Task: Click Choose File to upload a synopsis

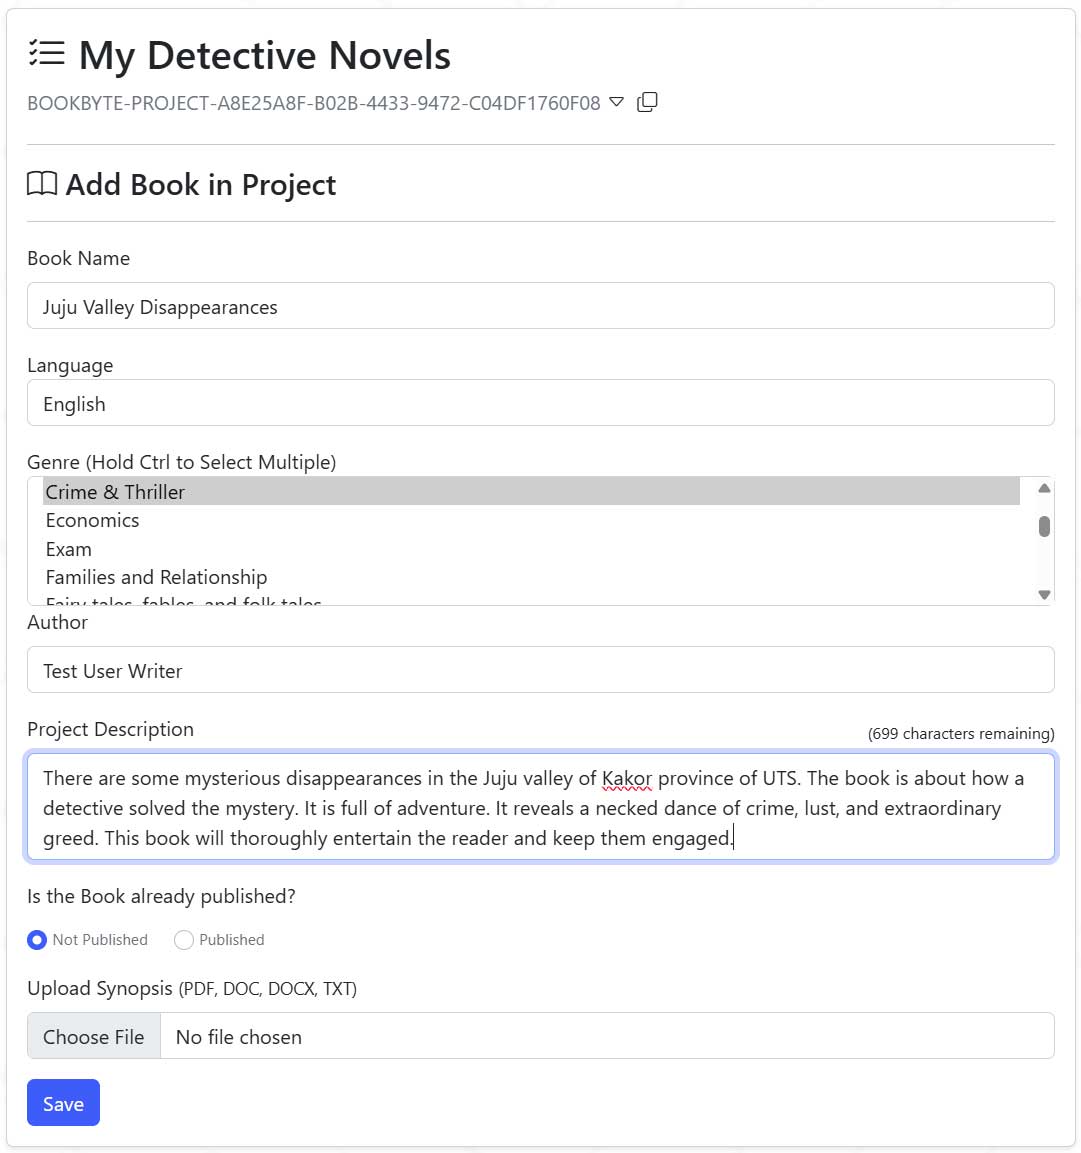Action: point(94,1037)
